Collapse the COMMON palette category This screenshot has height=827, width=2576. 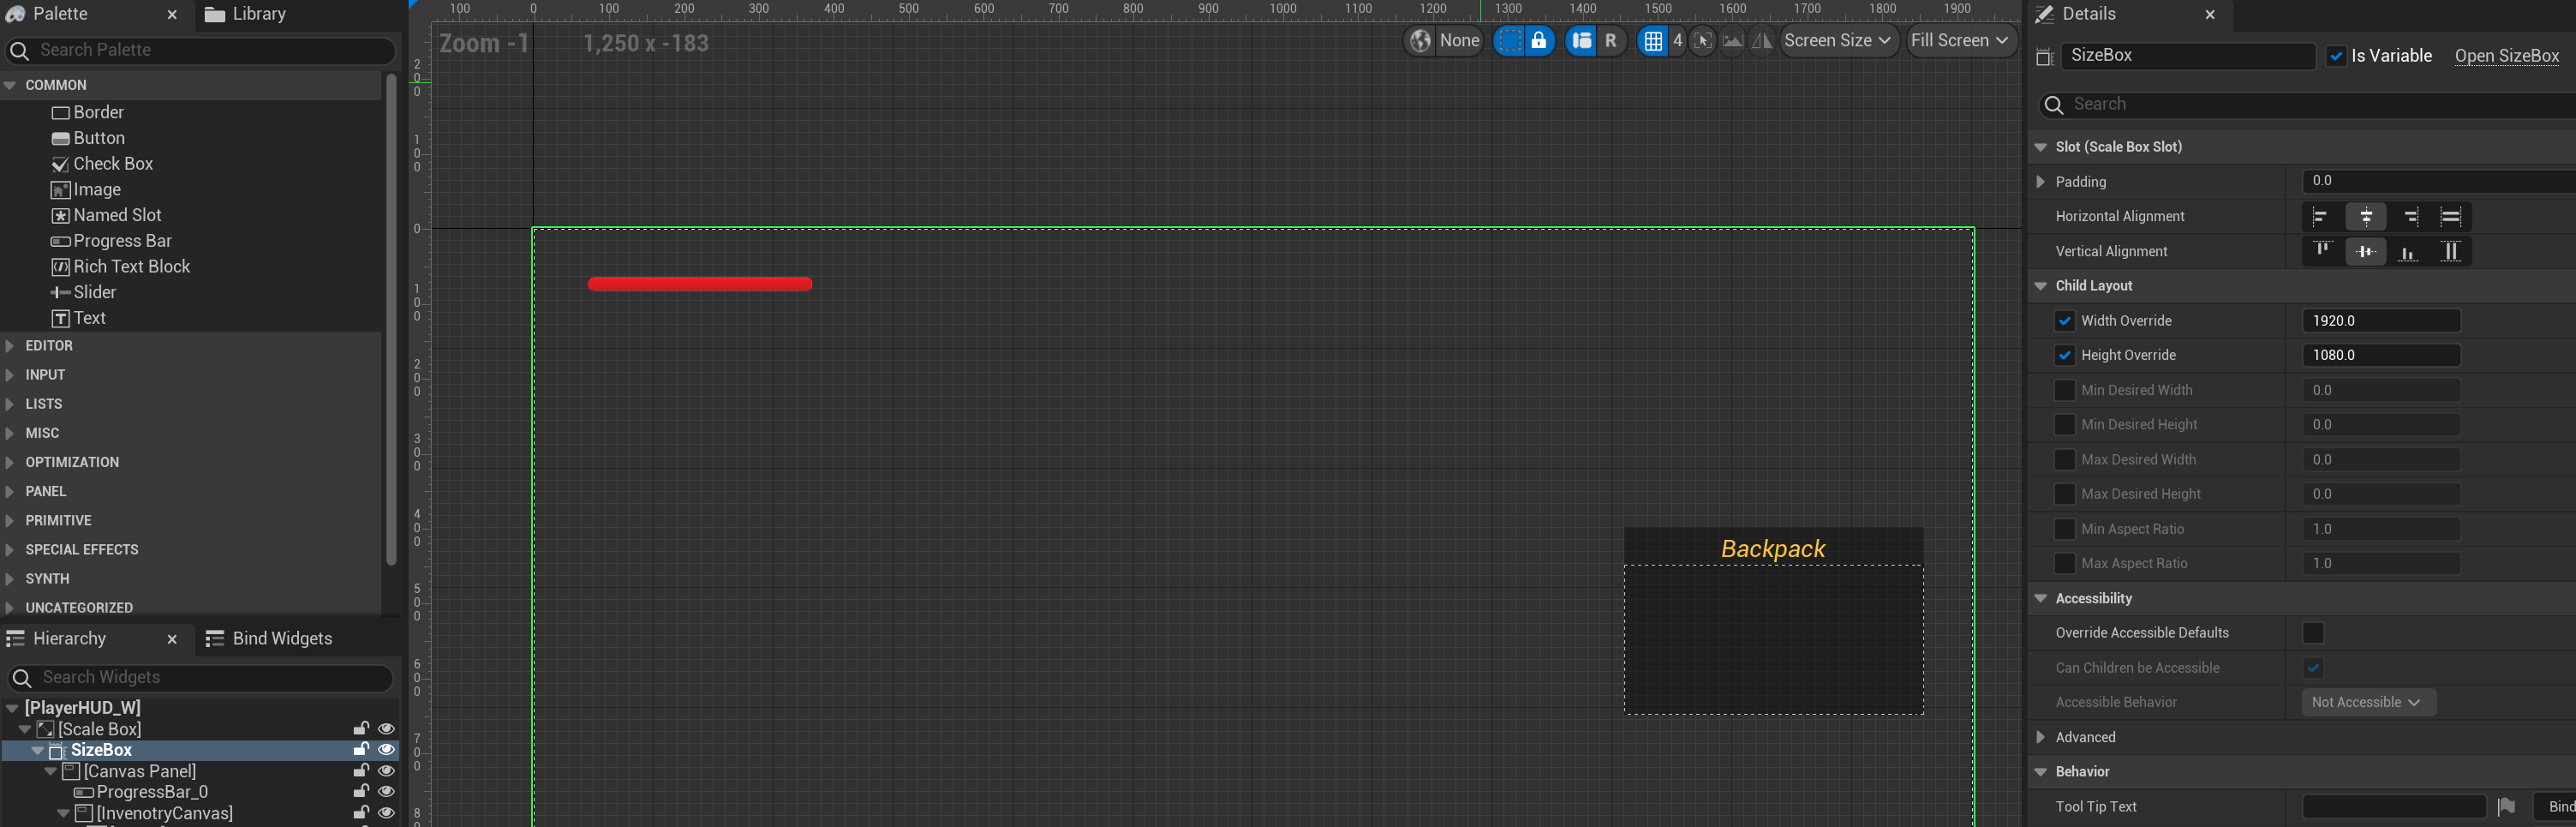(10, 86)
